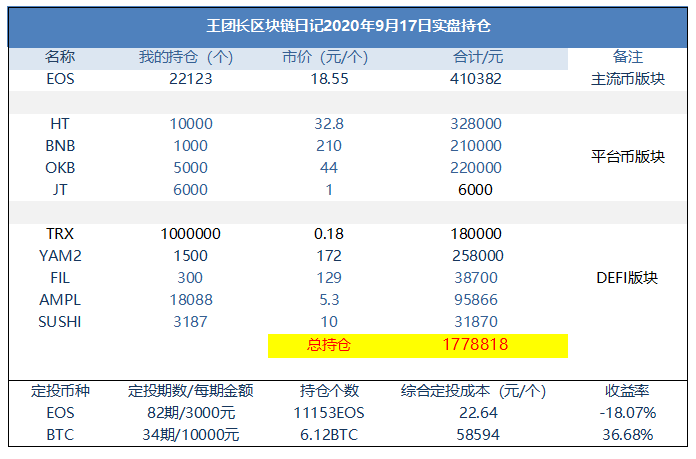Click the return rate 36.68%
This screenshot has width=696, height=459.
tap(628, 435)
